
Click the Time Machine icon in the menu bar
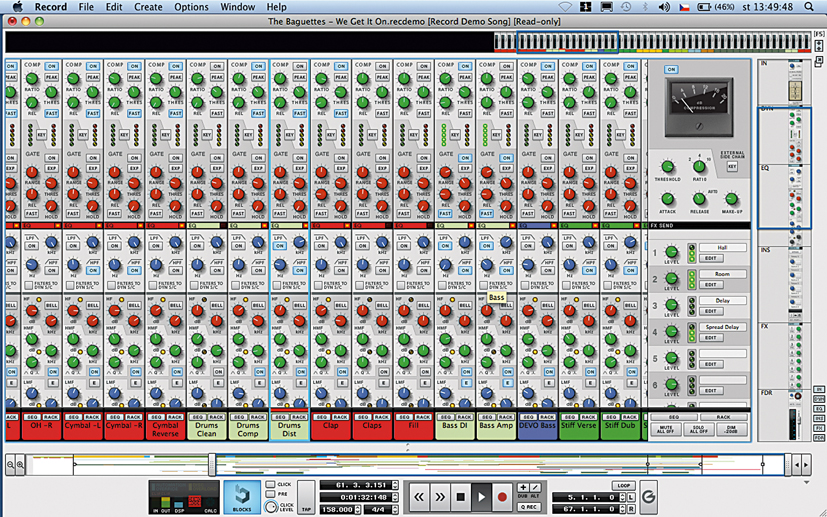point(626,7)
